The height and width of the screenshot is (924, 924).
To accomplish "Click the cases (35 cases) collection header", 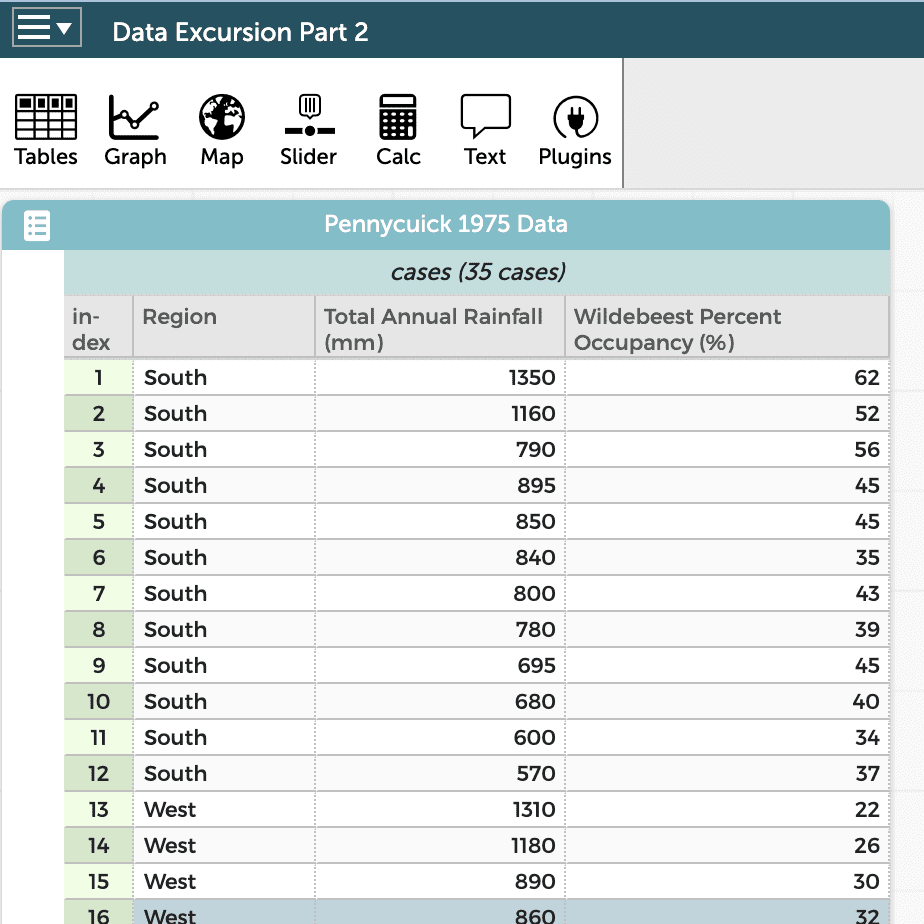I will (x=477, y=272).
